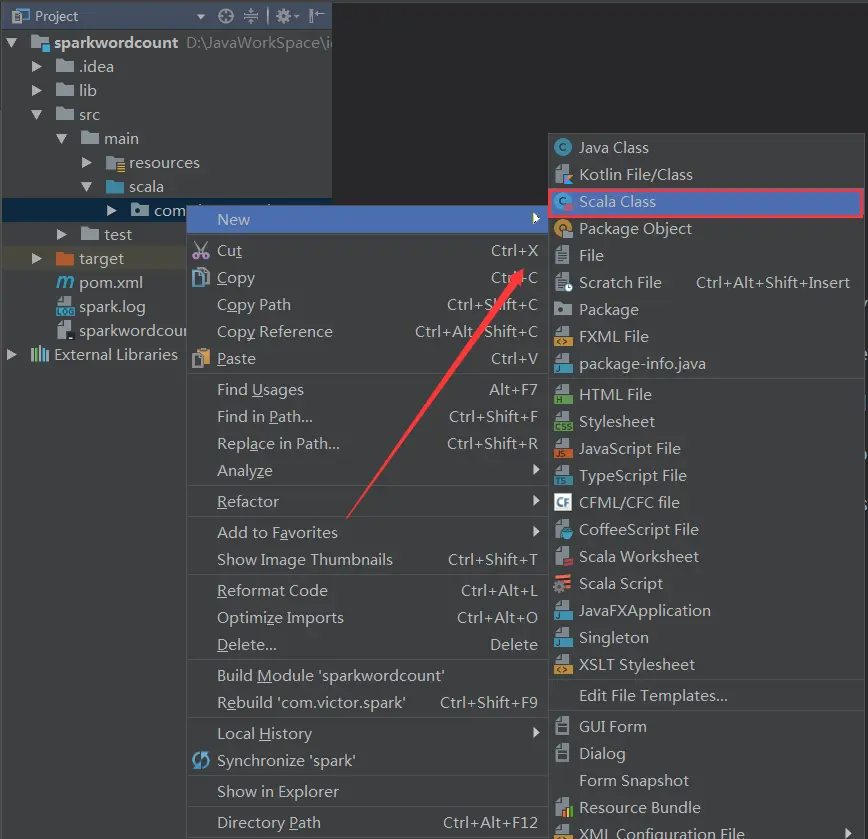This screenshot has height=839, width=868.
Task: Expand the lib folder
Action: click(x=37, y=90)
